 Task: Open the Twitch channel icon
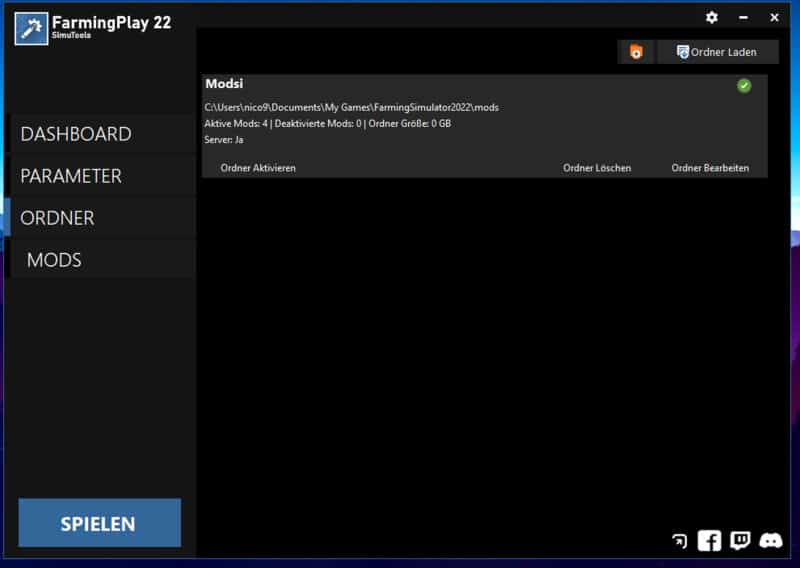pyautogui.click(x=740, y=541)
